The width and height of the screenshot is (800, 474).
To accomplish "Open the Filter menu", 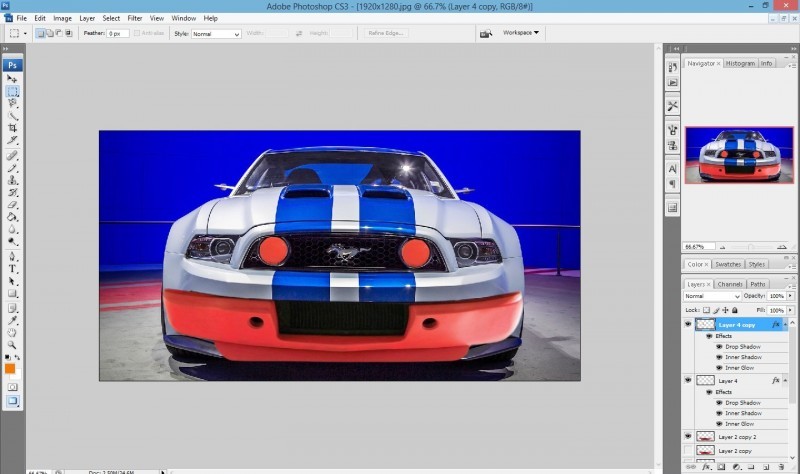I will click(135, 18).
